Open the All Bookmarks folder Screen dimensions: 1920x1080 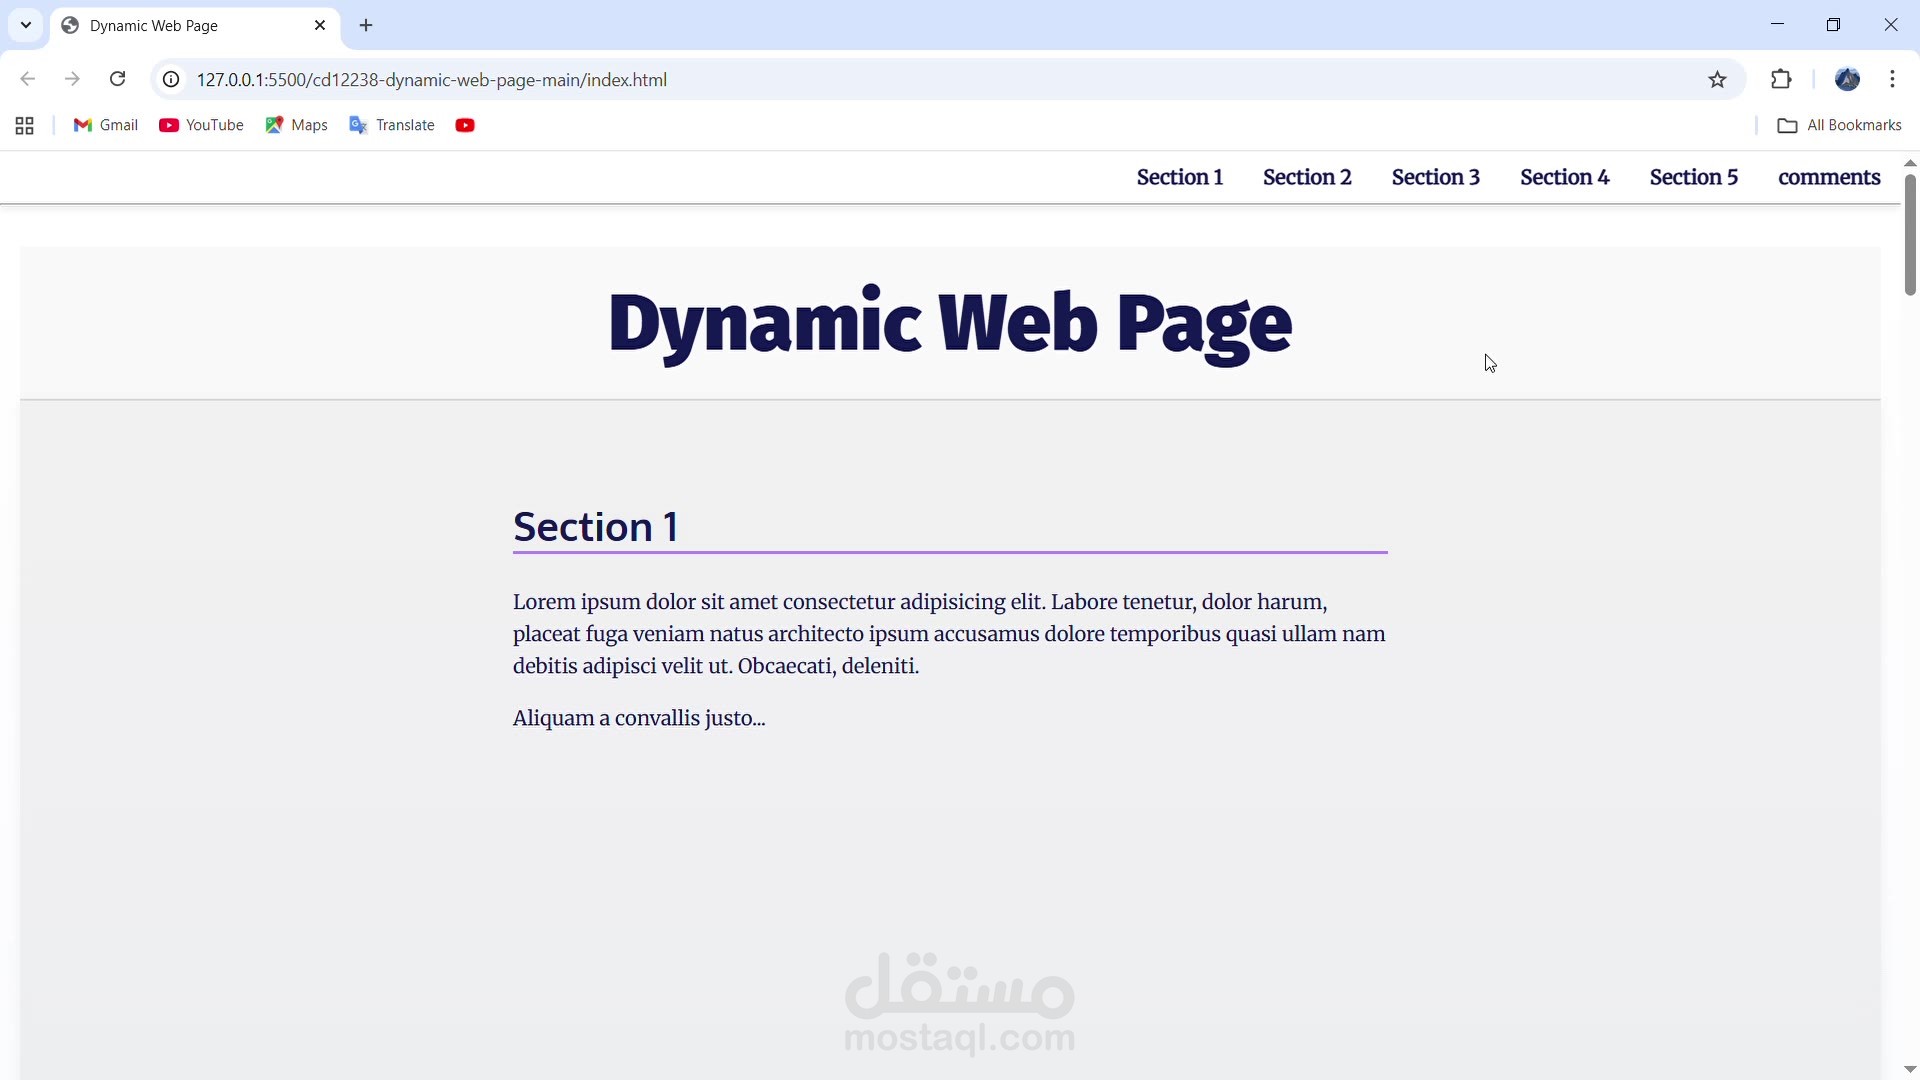(x=1839, y=125)
